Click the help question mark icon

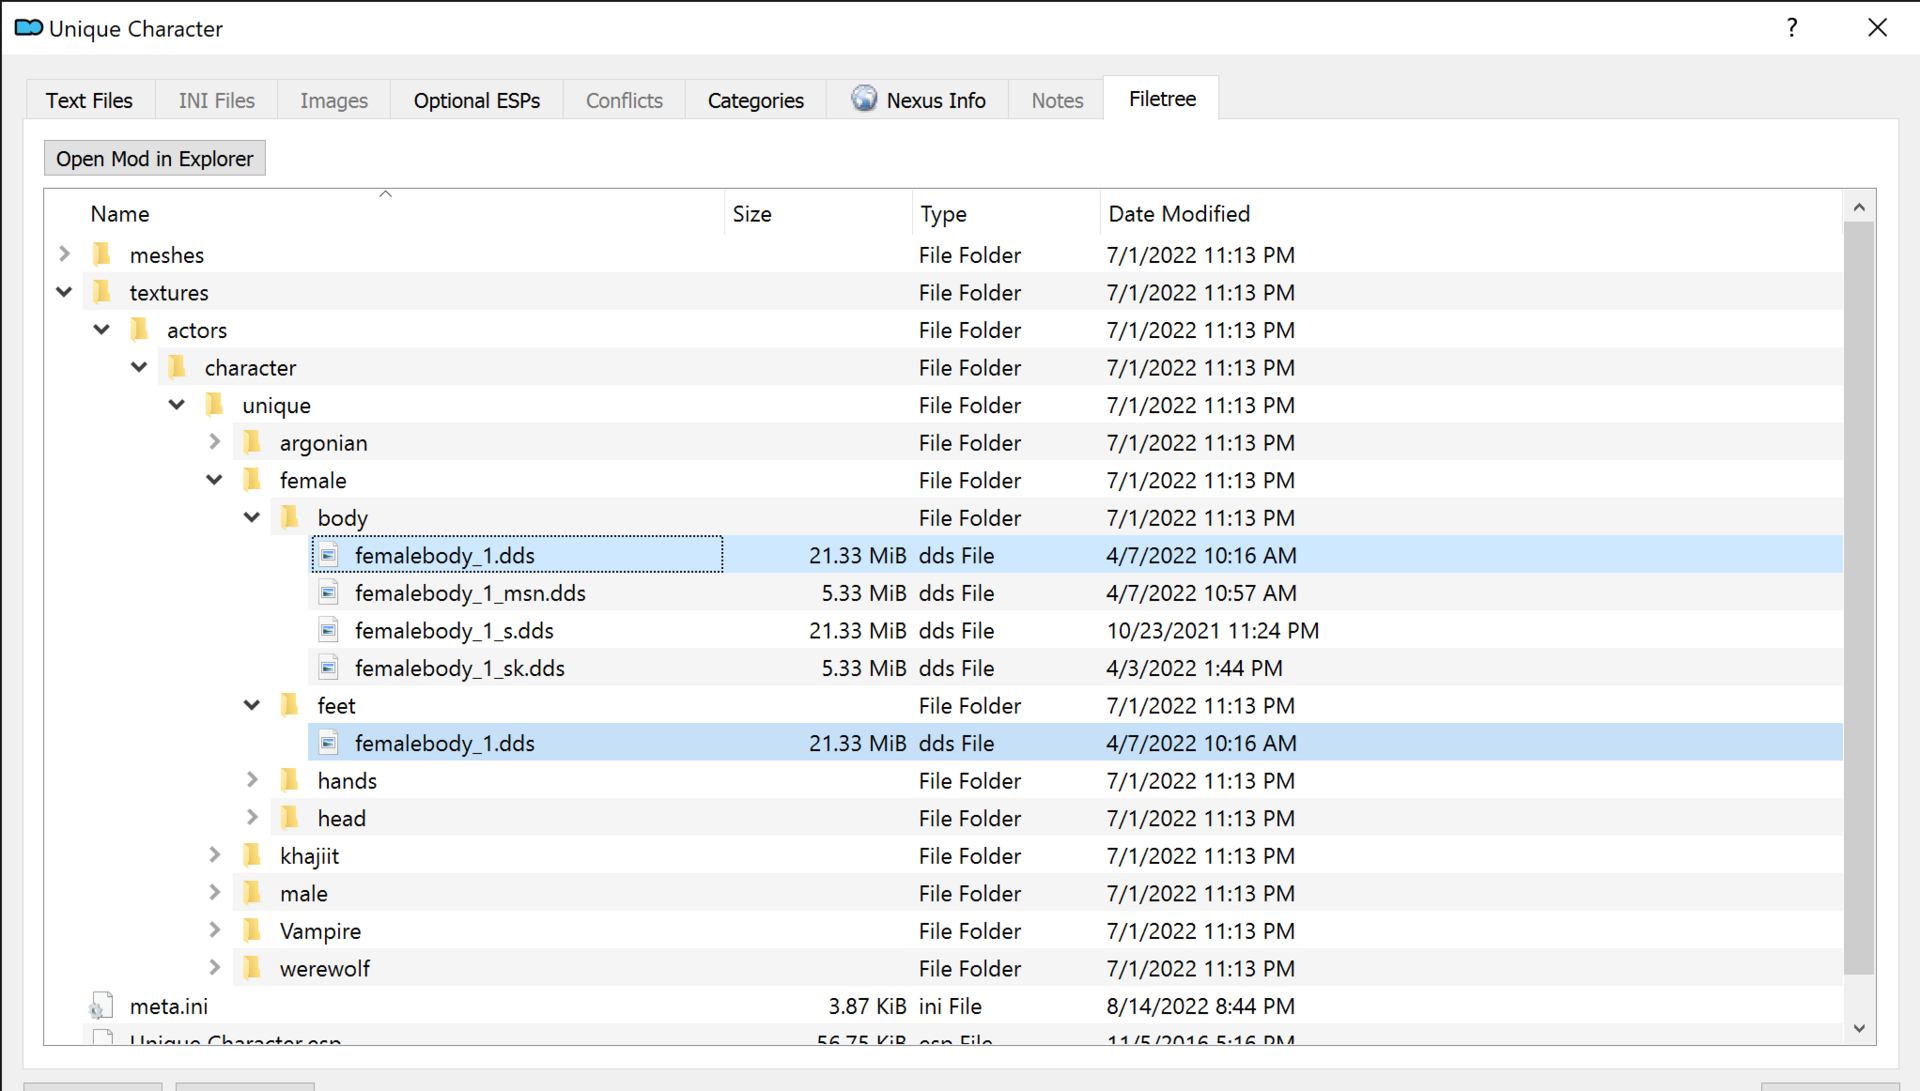pyautogui.click(x=1792, y=28)
